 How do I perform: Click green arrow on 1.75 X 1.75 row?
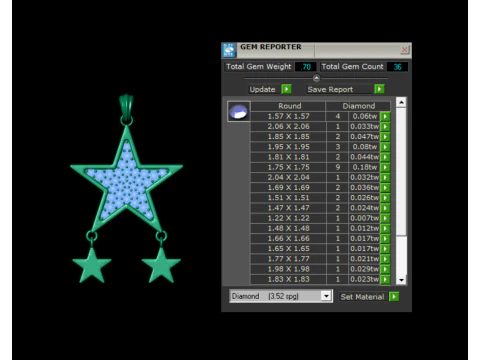[x=385, y=167]
